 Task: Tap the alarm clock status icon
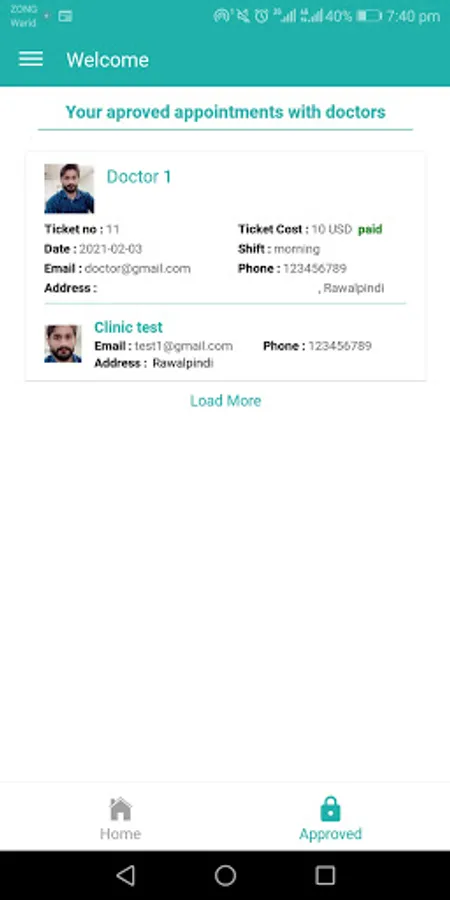coord(262,16)
